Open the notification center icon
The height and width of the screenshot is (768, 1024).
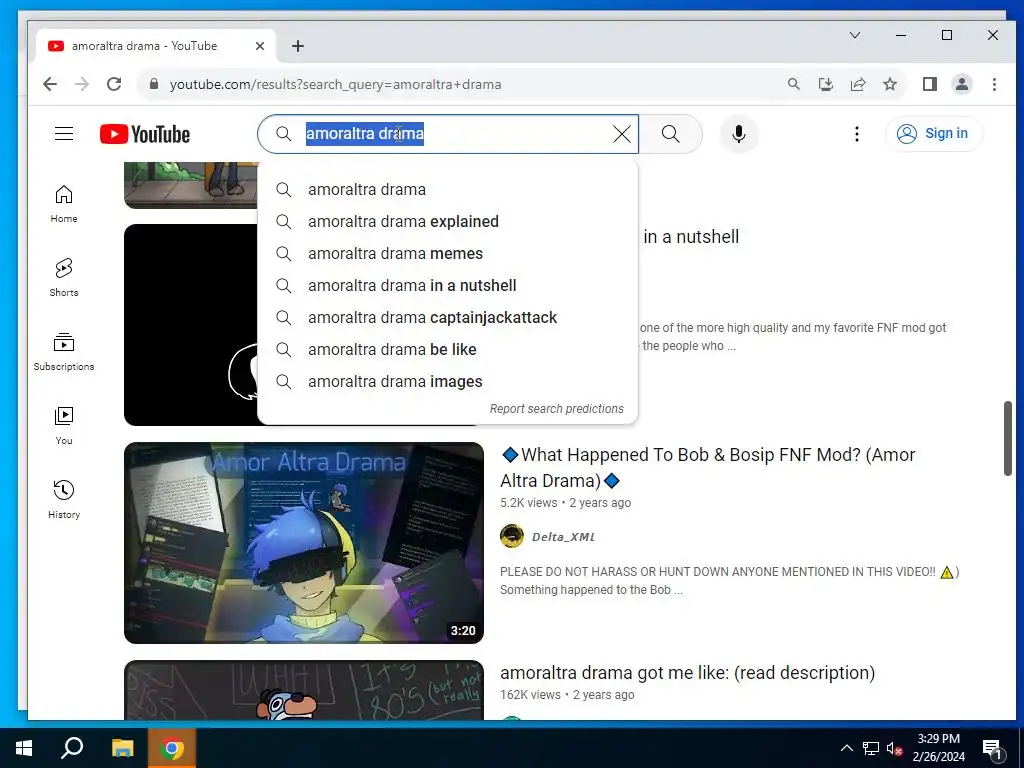click(992, 748)
